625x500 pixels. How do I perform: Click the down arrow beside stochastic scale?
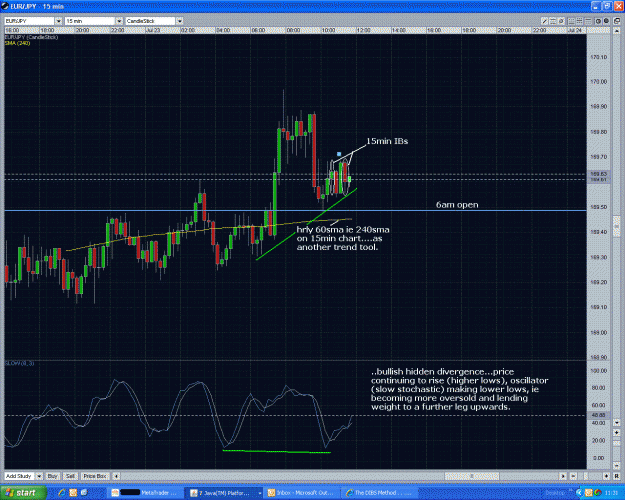click(617, 423)
